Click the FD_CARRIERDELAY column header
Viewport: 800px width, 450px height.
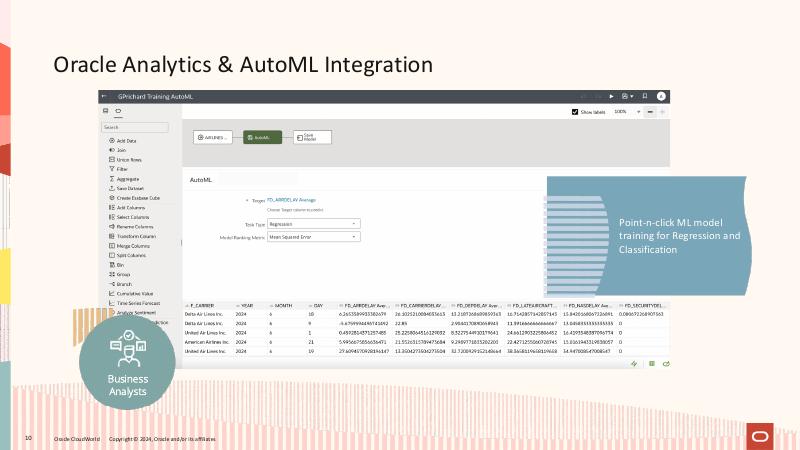(x=420, y=306)
